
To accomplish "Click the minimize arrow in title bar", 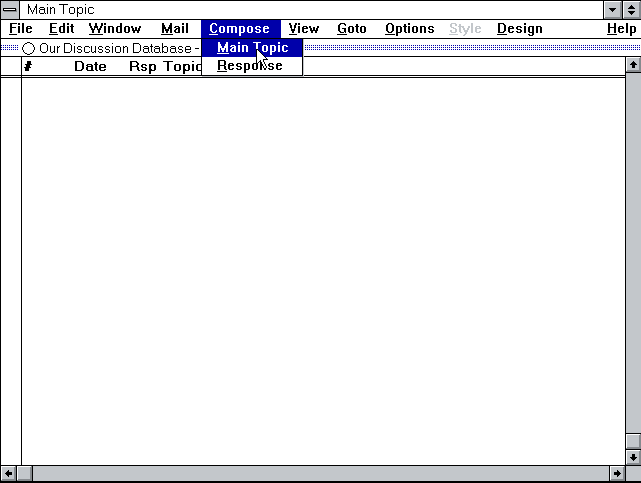I will [614, 10].
